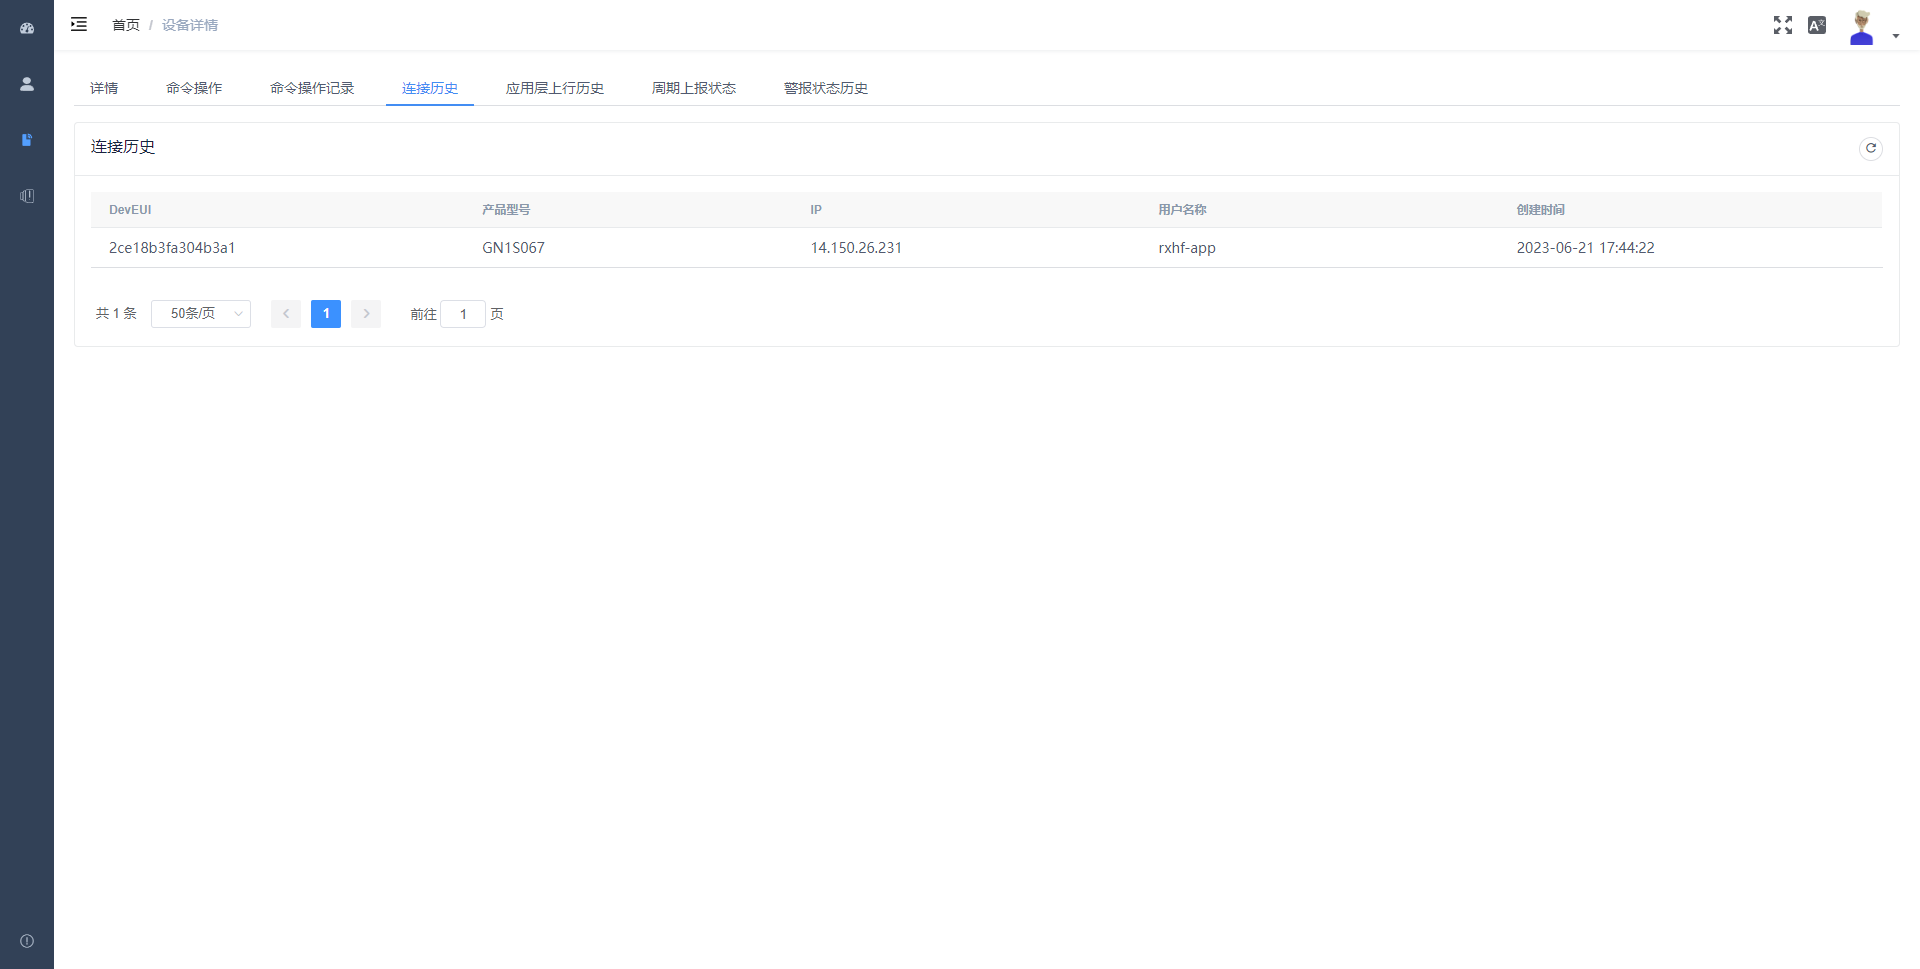Open the dashboard icon in sidebar

click(x=27, y=28)
